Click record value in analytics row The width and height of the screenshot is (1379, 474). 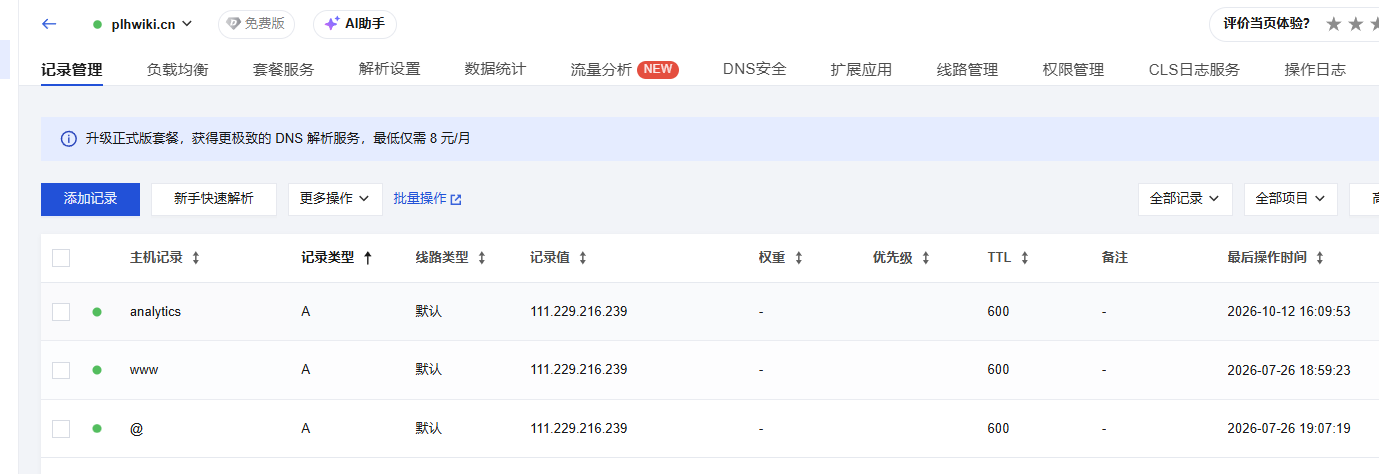pyautogui.click(x=579, y=312)
